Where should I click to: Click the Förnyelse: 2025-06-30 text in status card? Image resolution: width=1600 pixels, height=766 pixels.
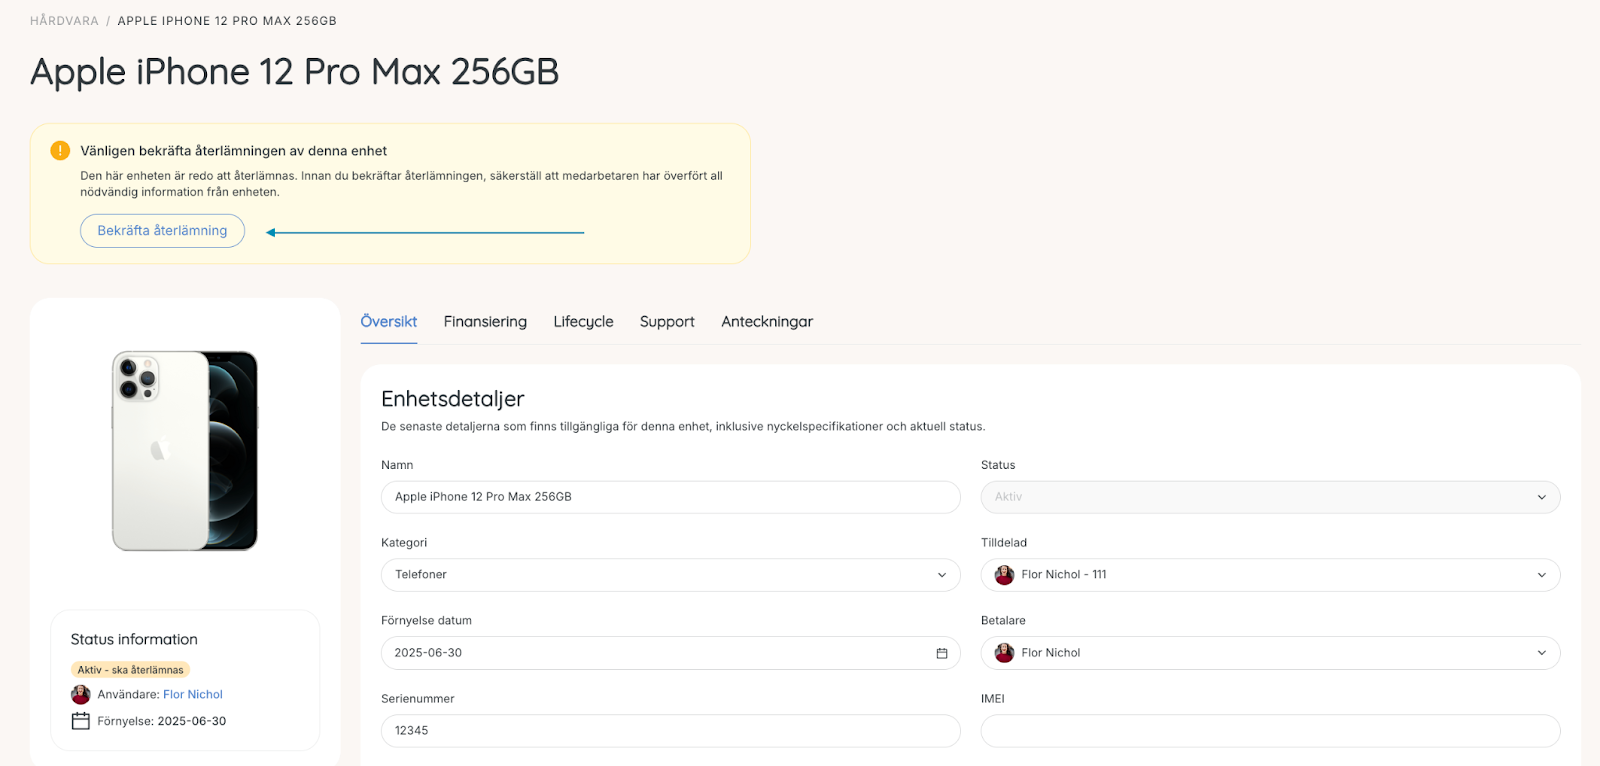click(162, 722)
